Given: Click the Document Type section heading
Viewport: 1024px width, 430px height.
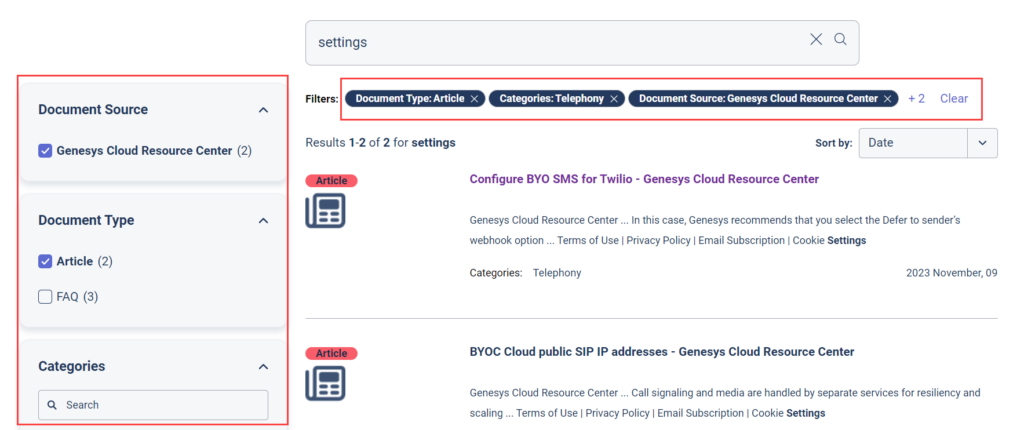Looking at the screenshot, I should [x=86, y=221].
